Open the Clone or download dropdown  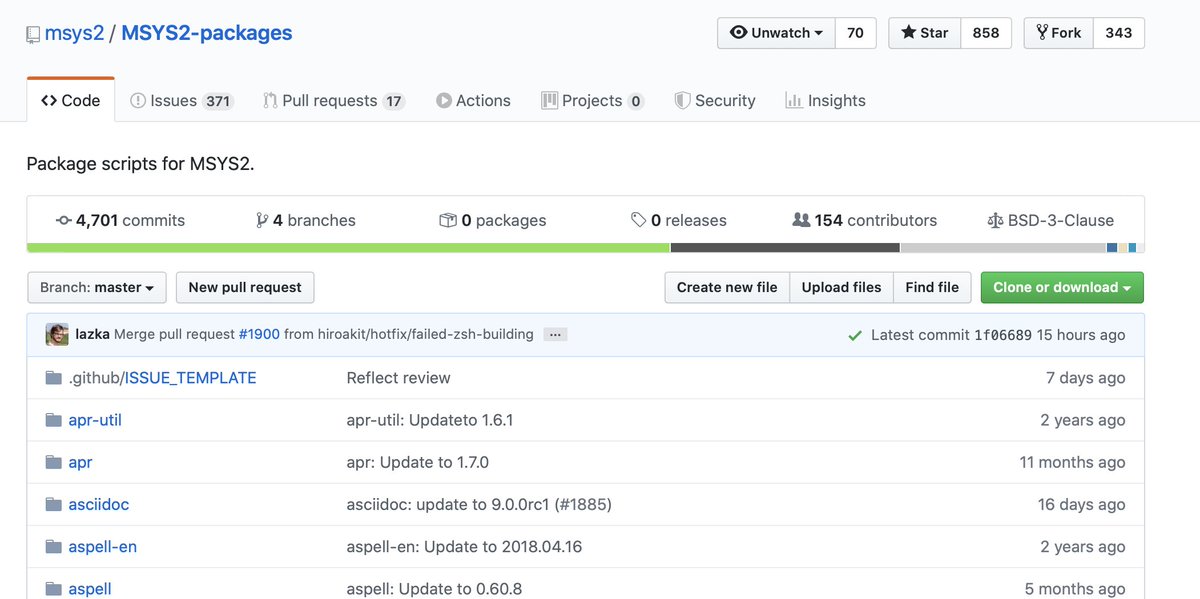click(1062, 287)
